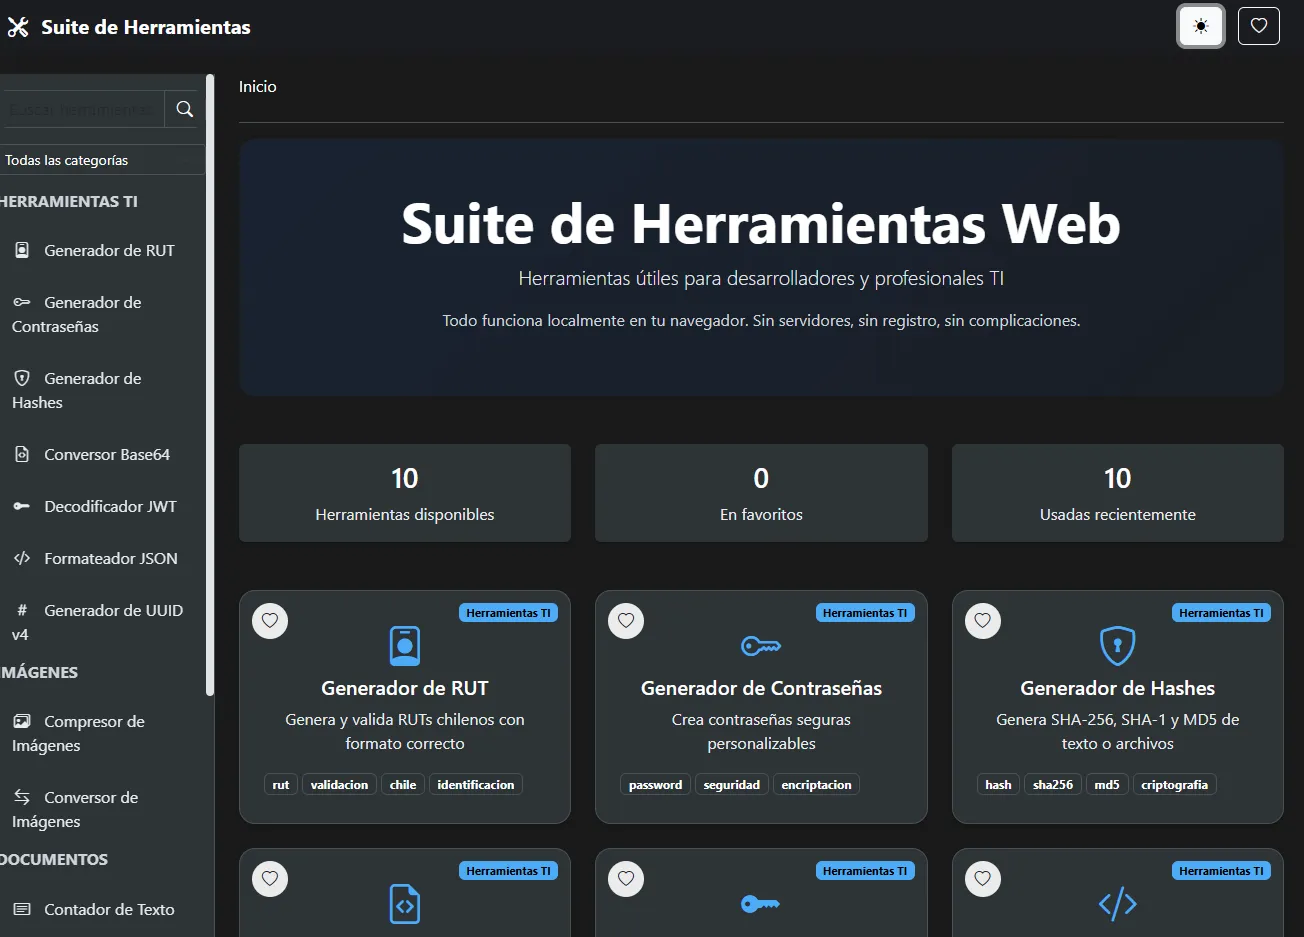Toggle the light/dark theme sun button
The height and width of the screenshot is (937, 1304).
1201,26
